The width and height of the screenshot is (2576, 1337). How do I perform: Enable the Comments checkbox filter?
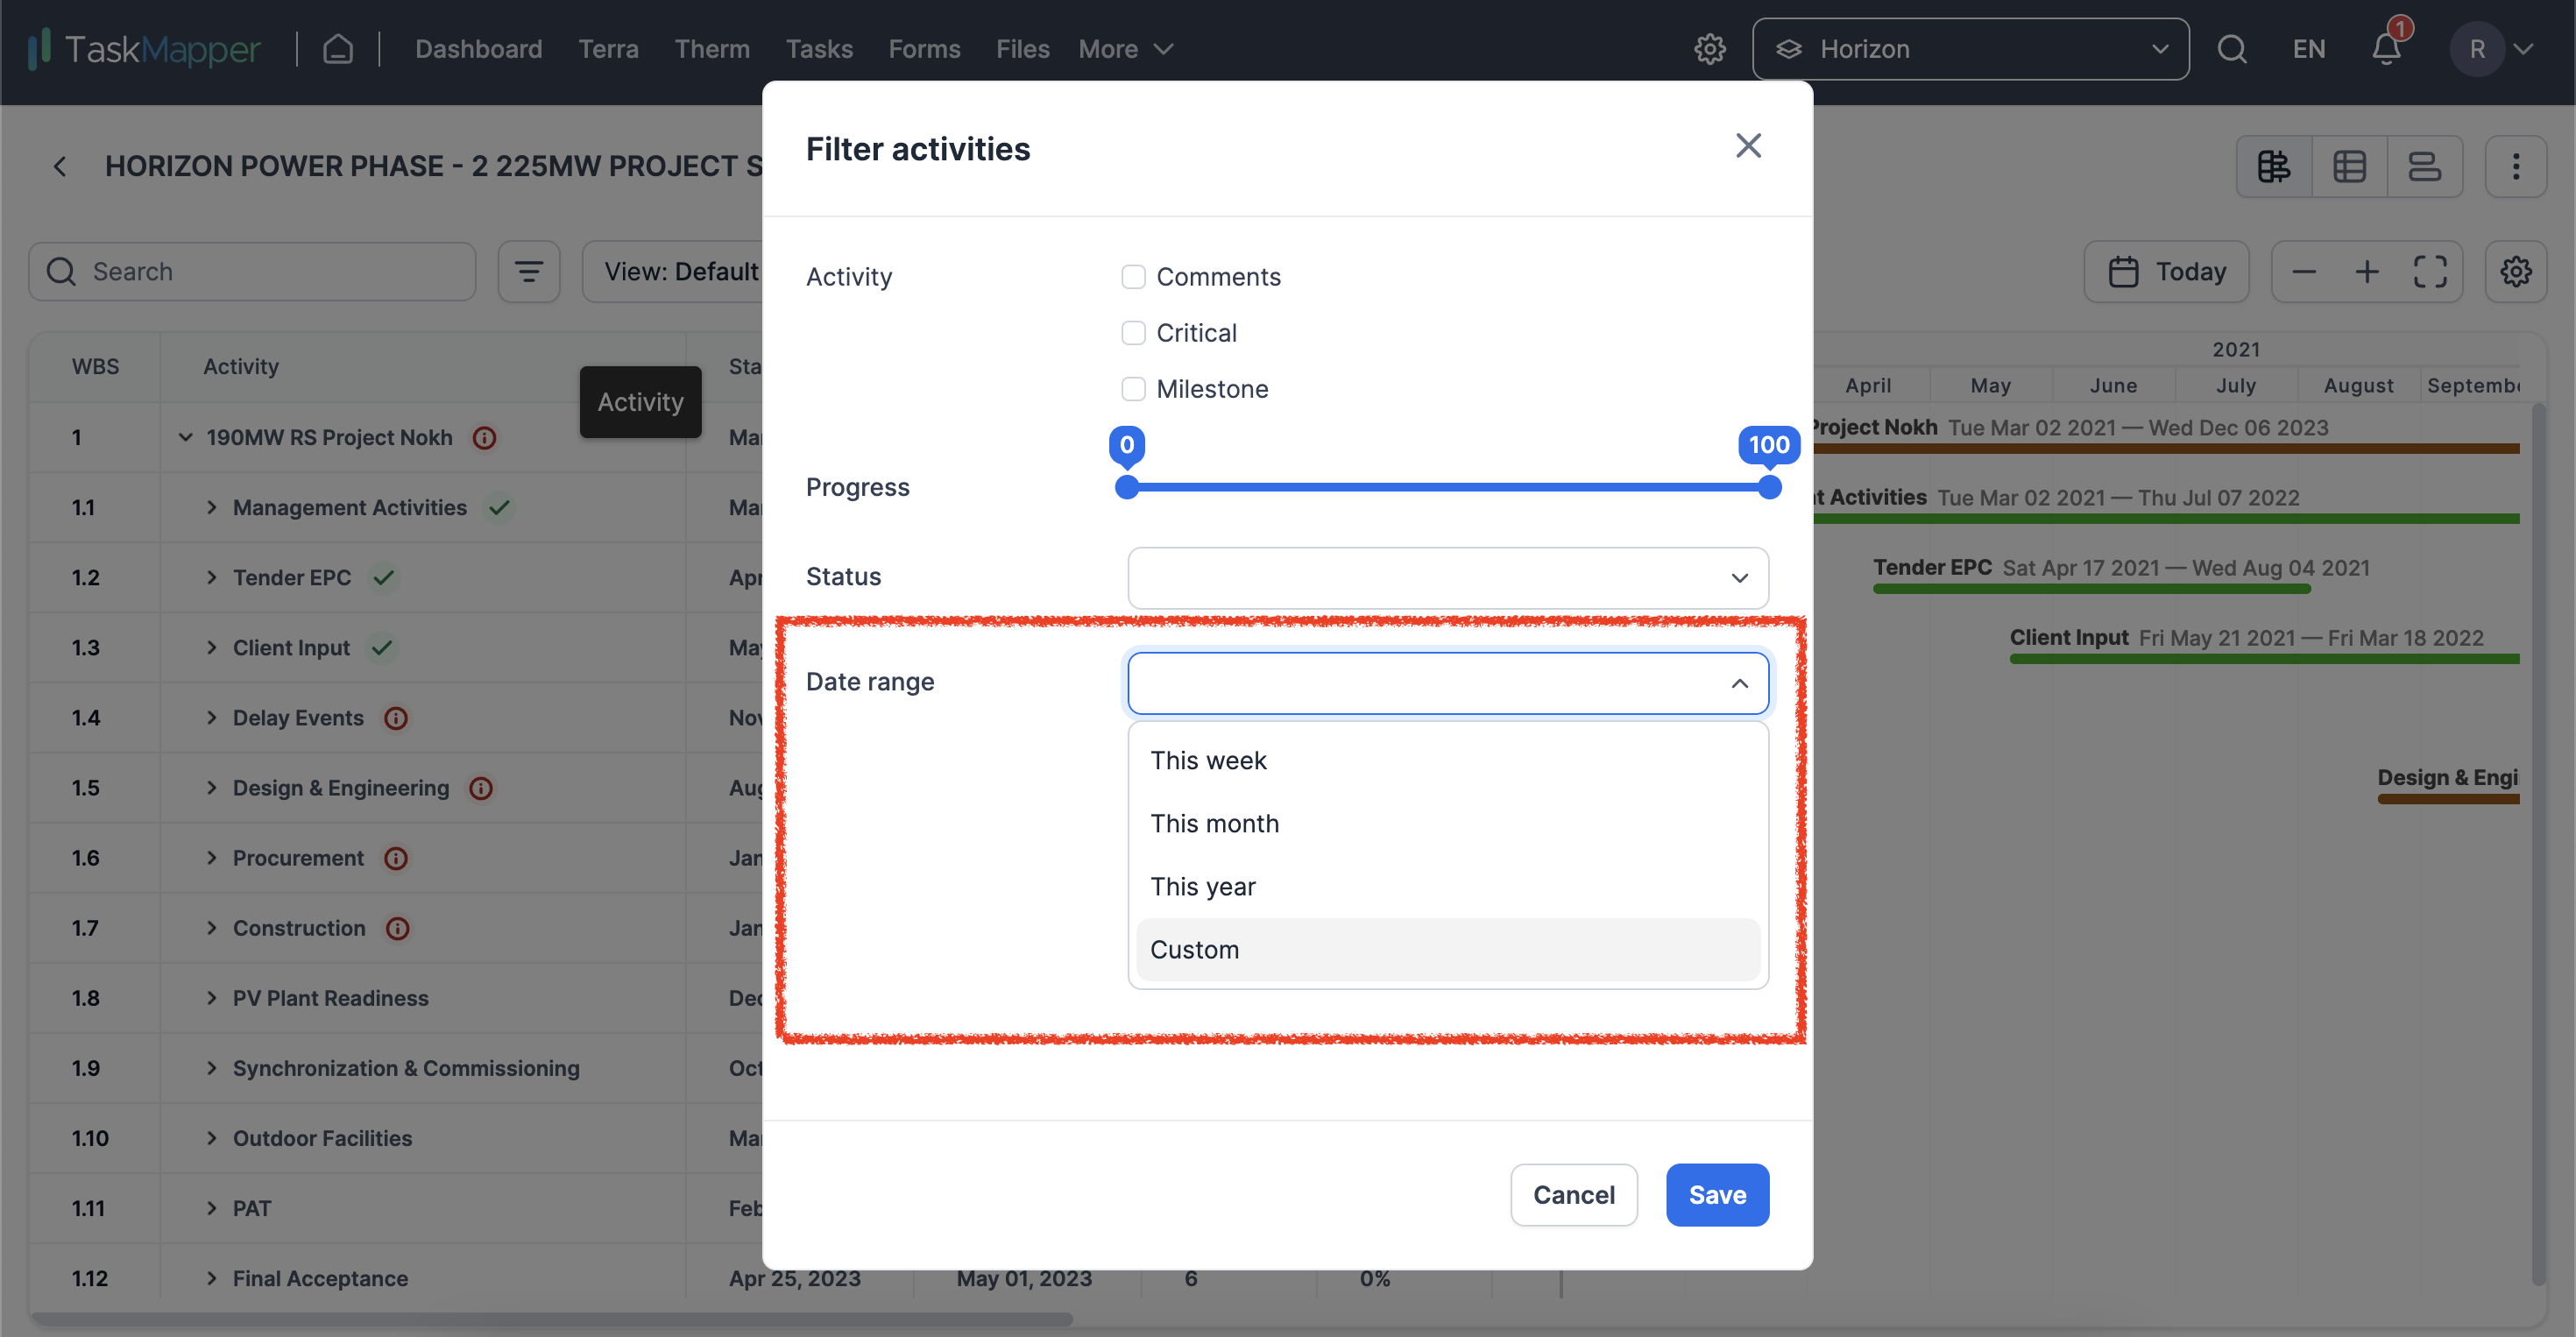[x=1133, y=274]
